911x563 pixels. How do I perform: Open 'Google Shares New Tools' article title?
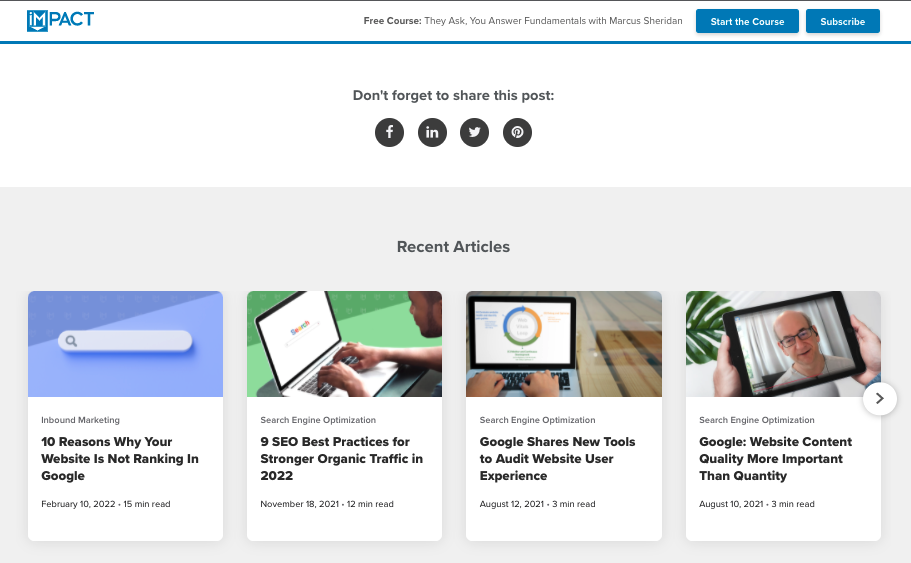click(557, 458)
